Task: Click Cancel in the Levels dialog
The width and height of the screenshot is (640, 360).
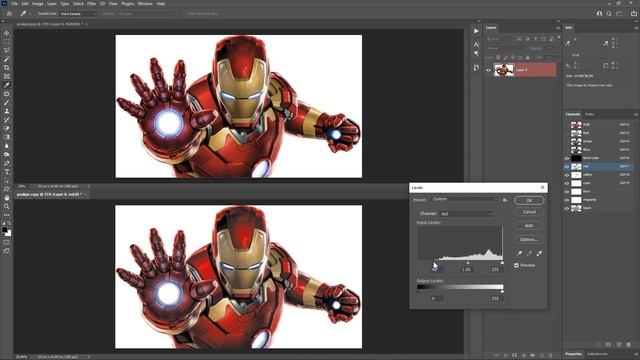Action: 529,212
